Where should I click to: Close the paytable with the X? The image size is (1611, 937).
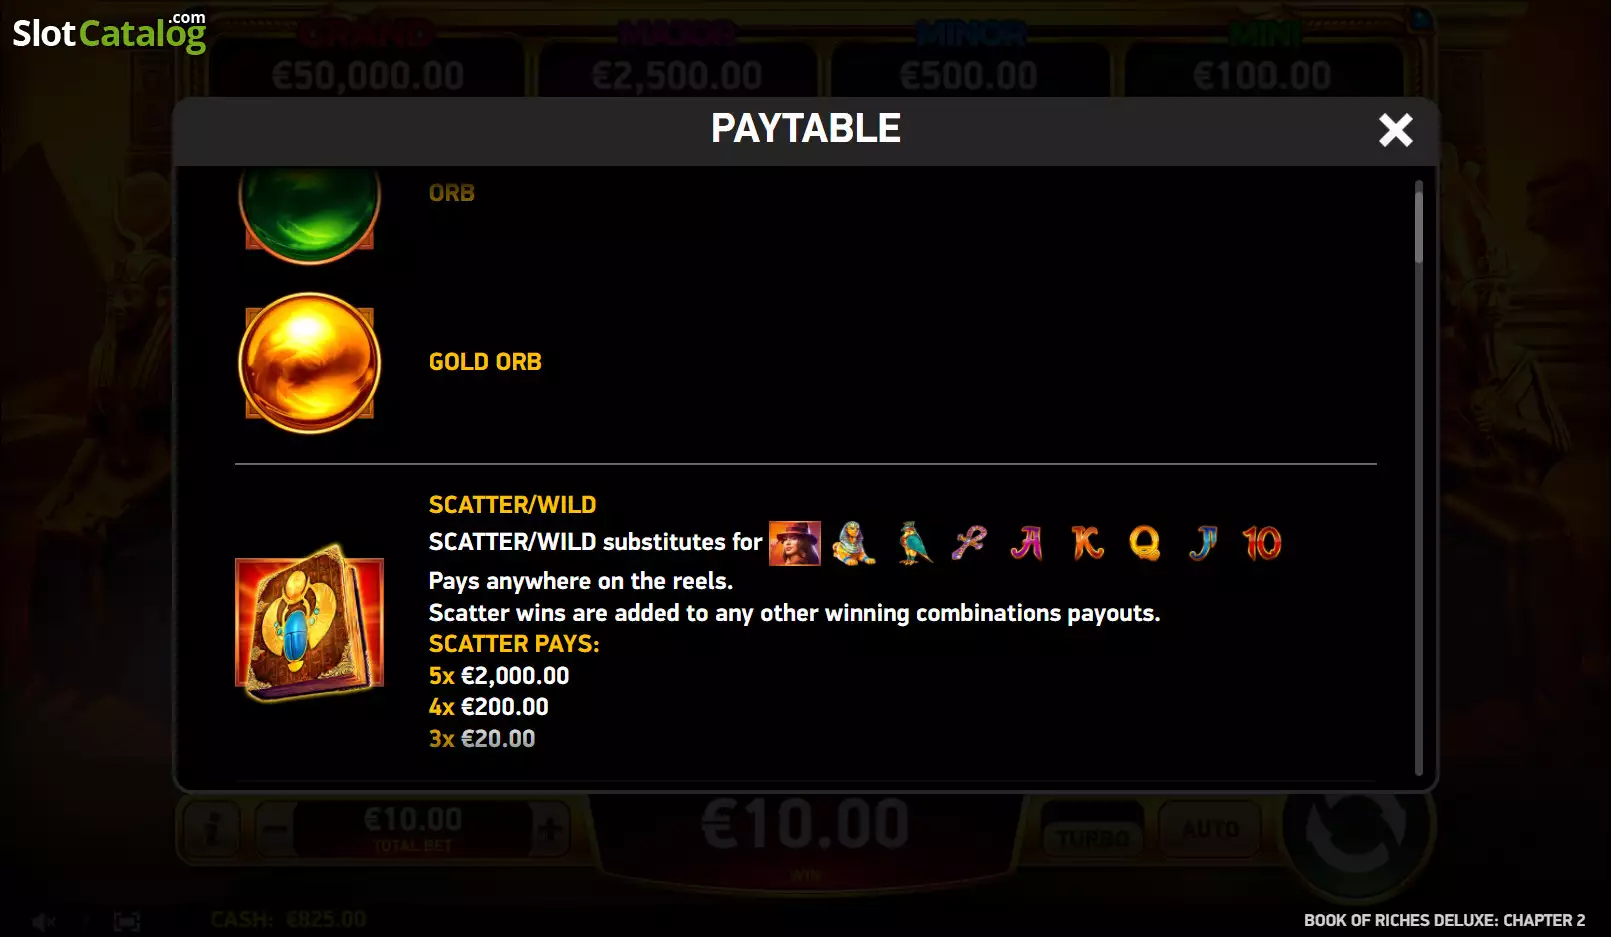tap(1395, 130)
